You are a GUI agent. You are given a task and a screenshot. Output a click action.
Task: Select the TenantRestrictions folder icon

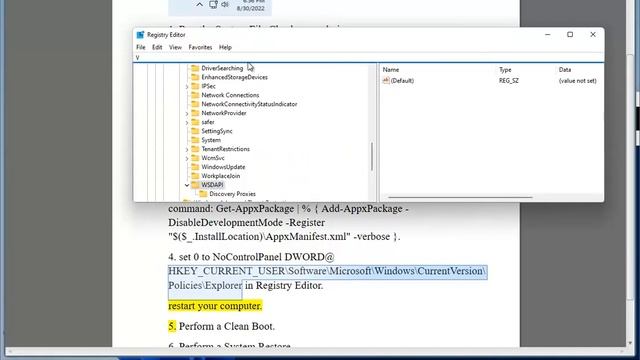tap(195, 149)
